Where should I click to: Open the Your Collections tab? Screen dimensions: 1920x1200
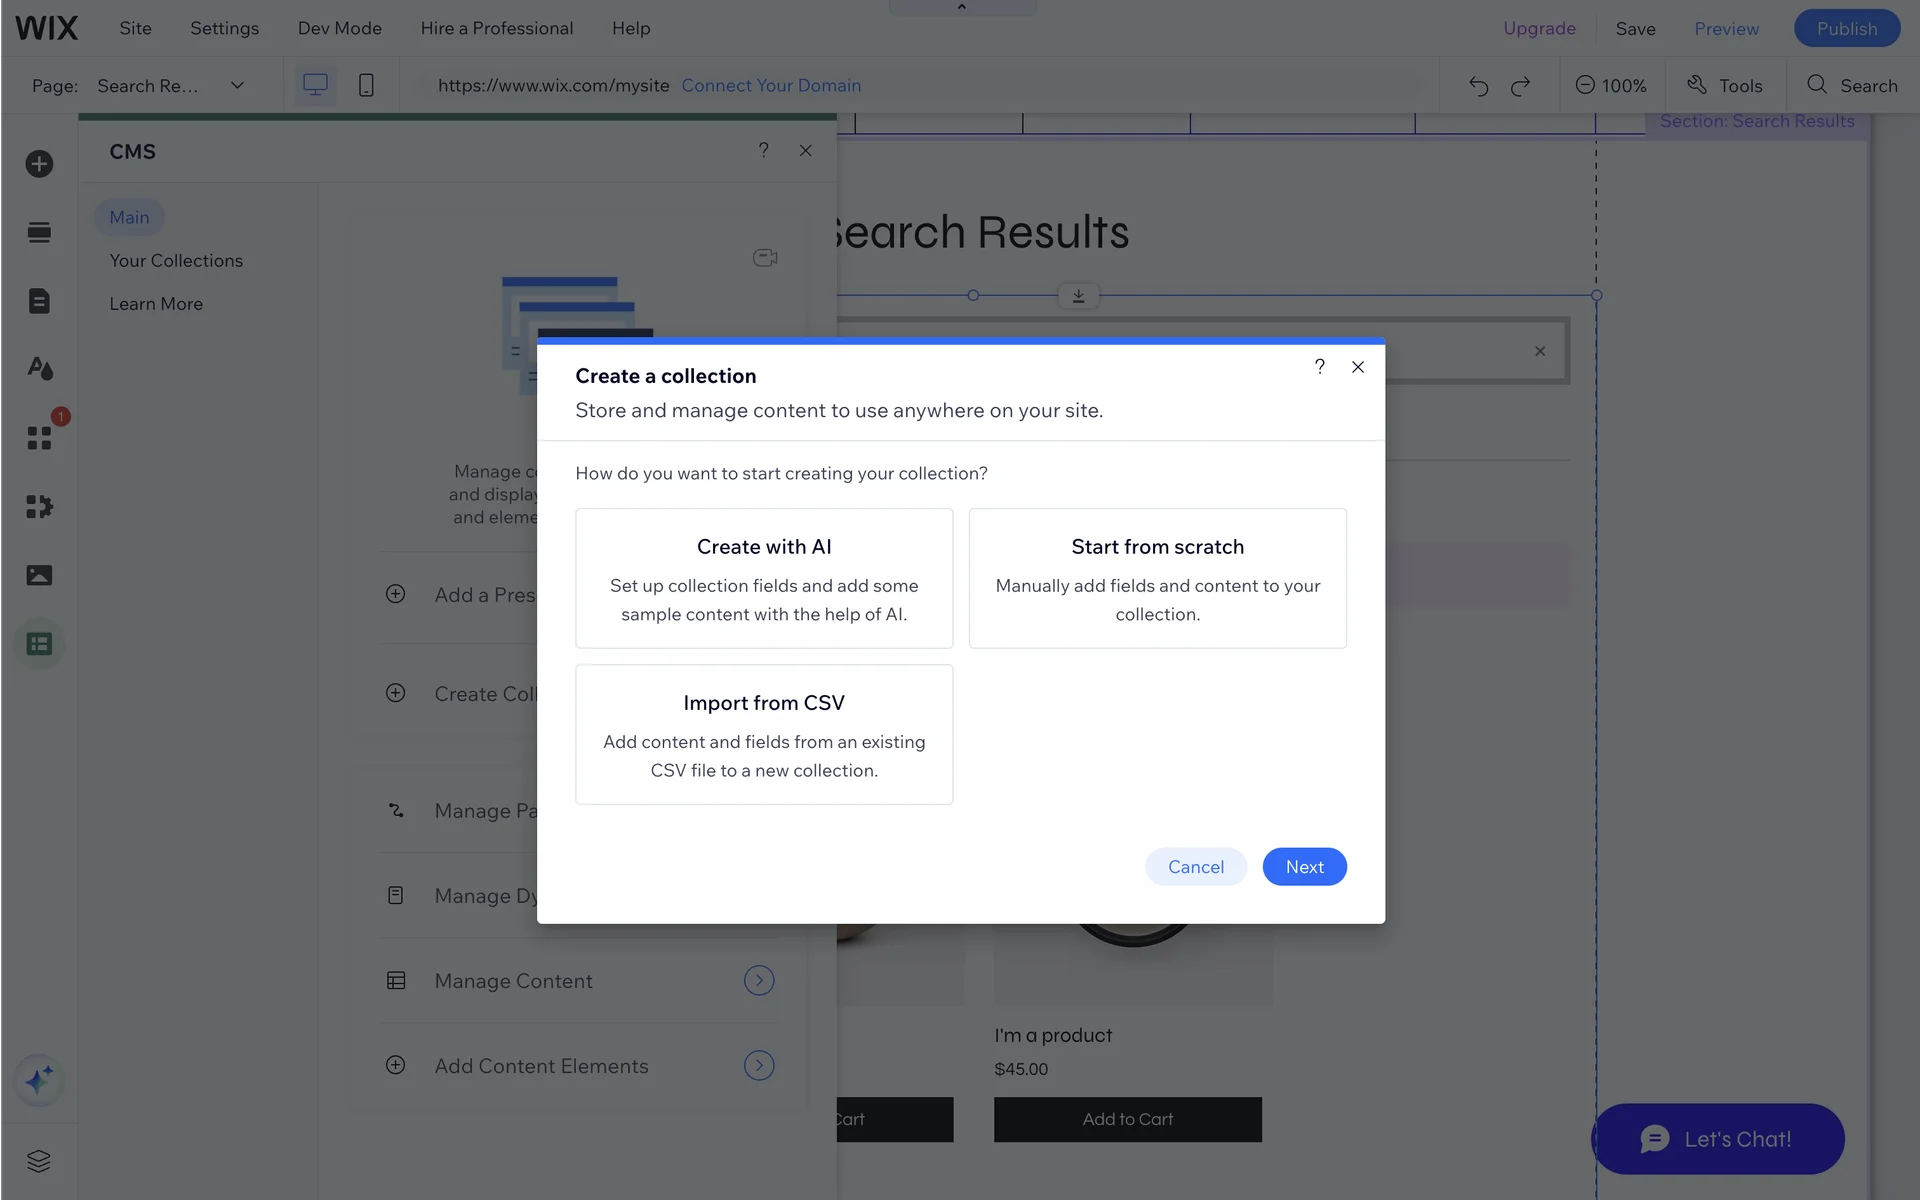click(x=176, y=261)
